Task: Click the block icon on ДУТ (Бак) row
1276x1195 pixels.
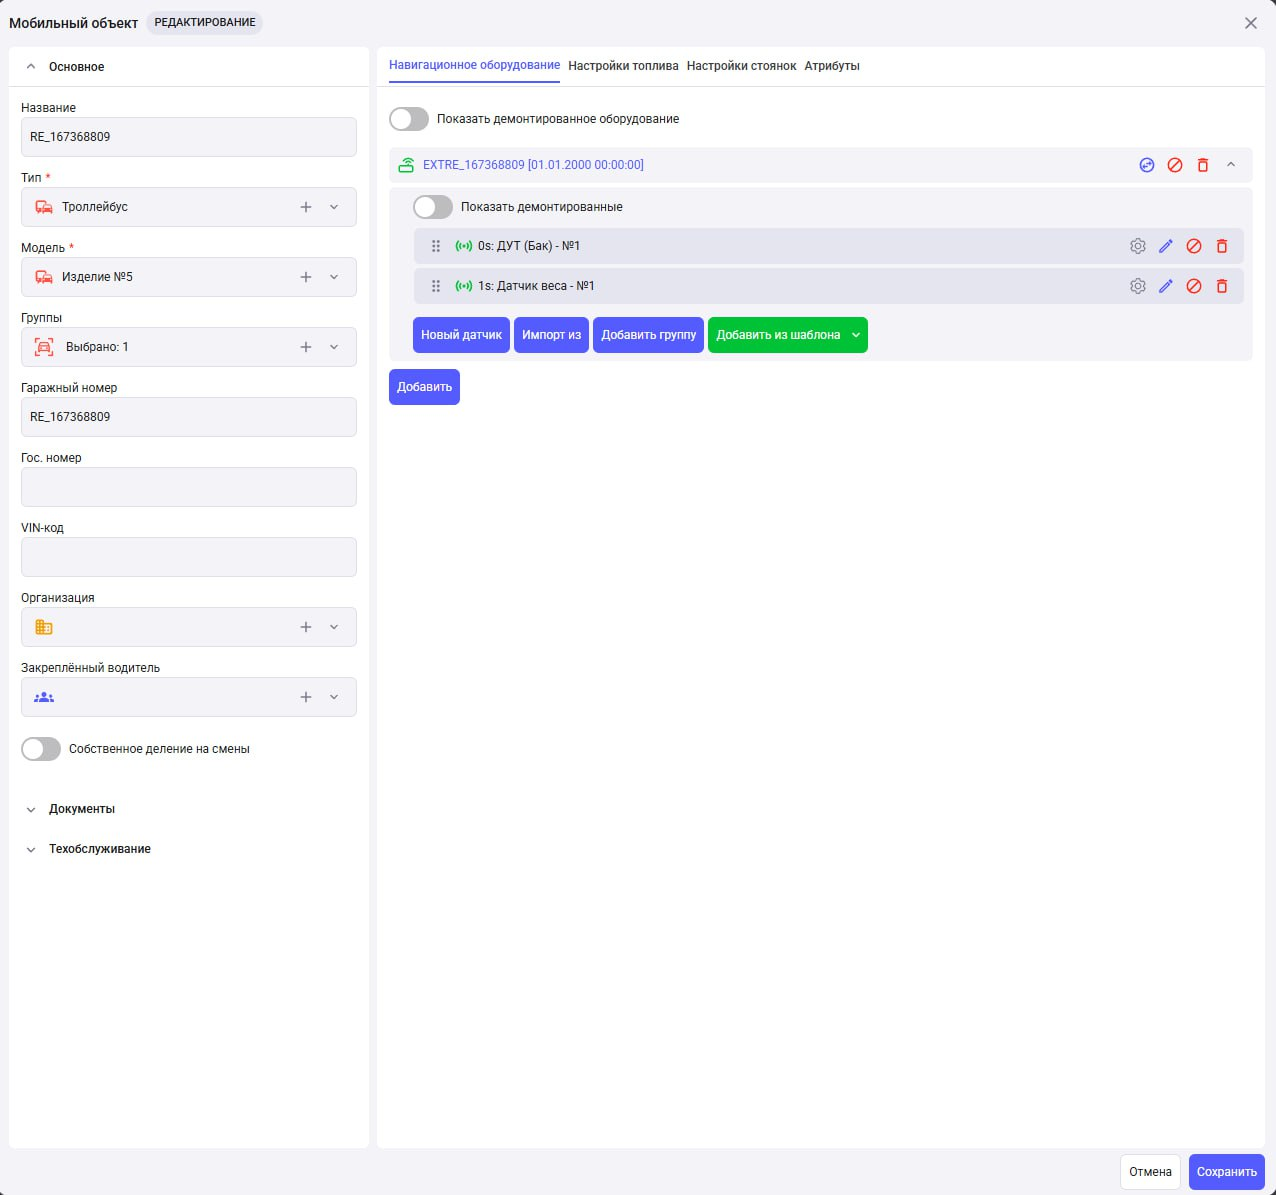Action: (1194, 246)
